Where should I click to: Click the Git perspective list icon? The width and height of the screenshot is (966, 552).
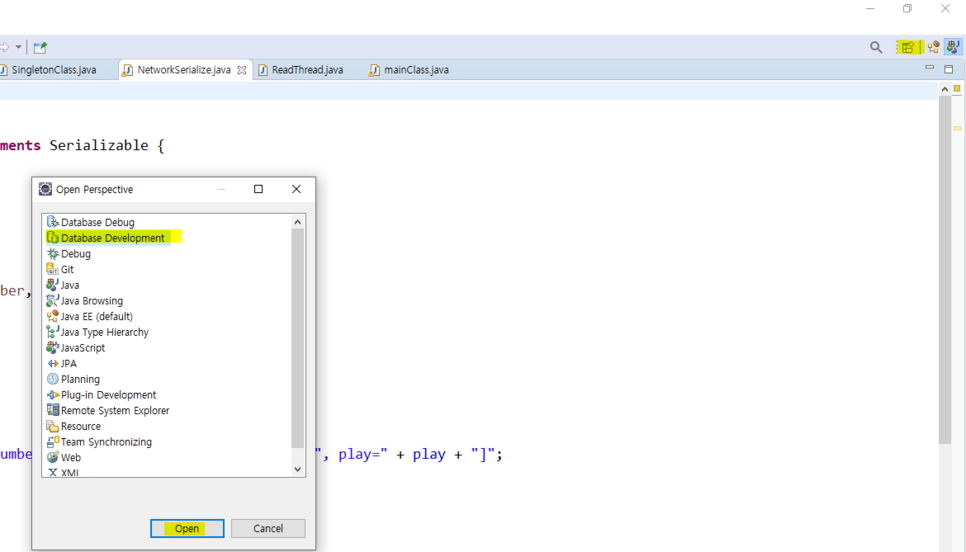[x=53, y=269]
